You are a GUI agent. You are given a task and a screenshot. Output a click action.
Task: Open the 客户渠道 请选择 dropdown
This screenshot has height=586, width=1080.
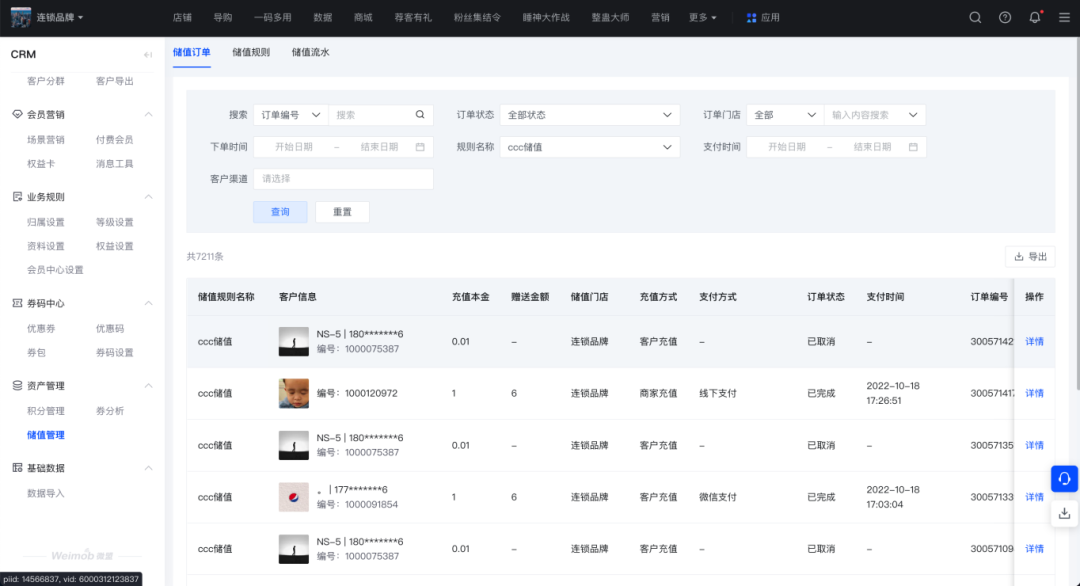(x=343, y=178)
